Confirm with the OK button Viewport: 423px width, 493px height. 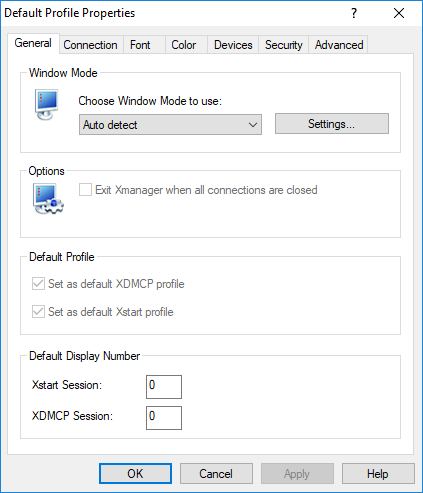click(135, 473)
